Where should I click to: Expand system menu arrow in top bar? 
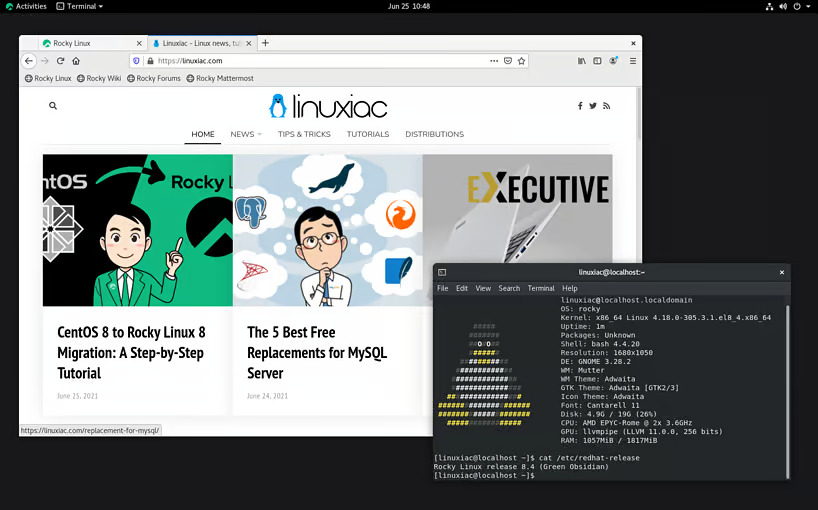tap(808, 7)
